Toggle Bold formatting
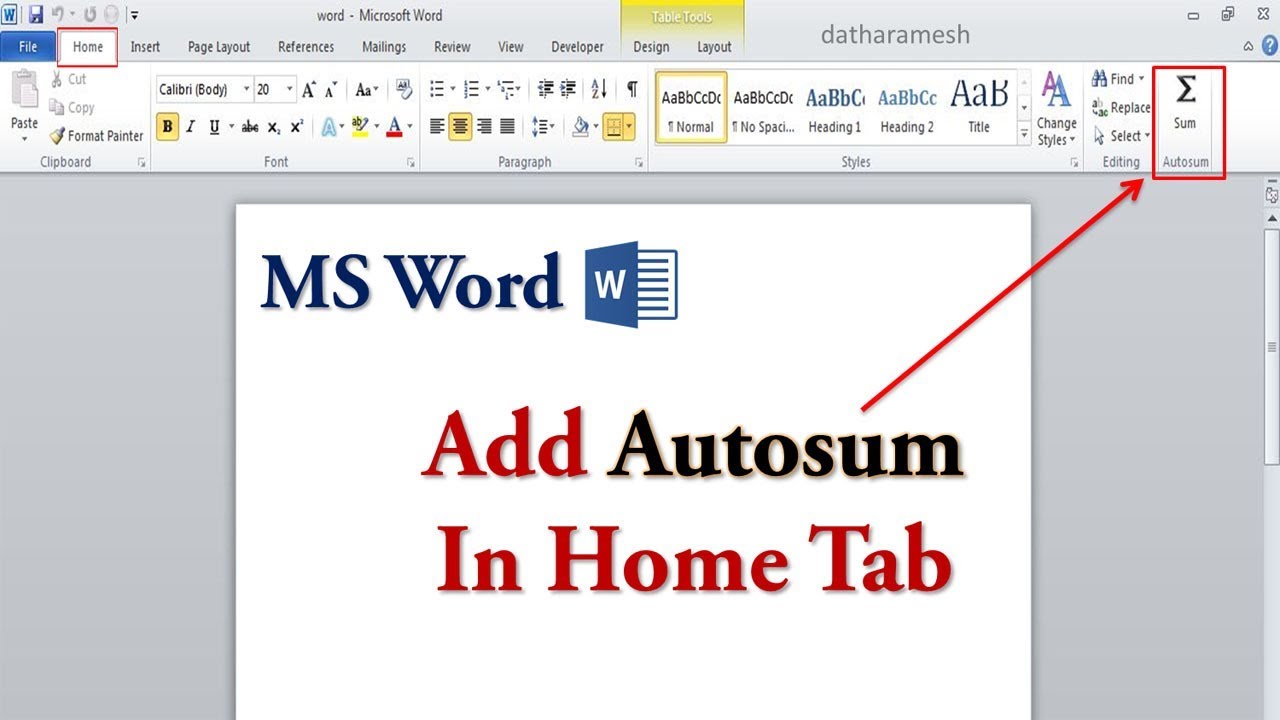This screenshot has height=720, width=1280. (x=167, y=127)
